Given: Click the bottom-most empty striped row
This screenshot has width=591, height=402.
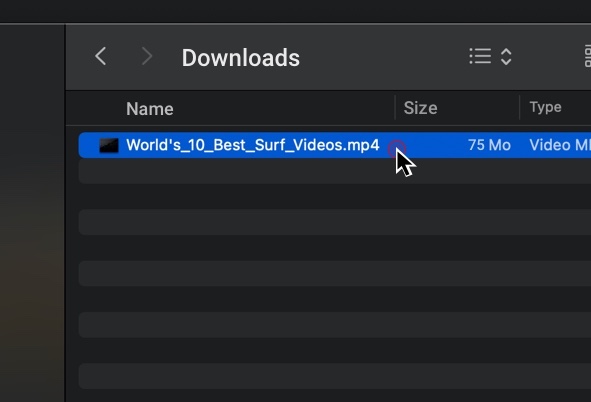Looking at the screenshot, I should click(335, 376).
